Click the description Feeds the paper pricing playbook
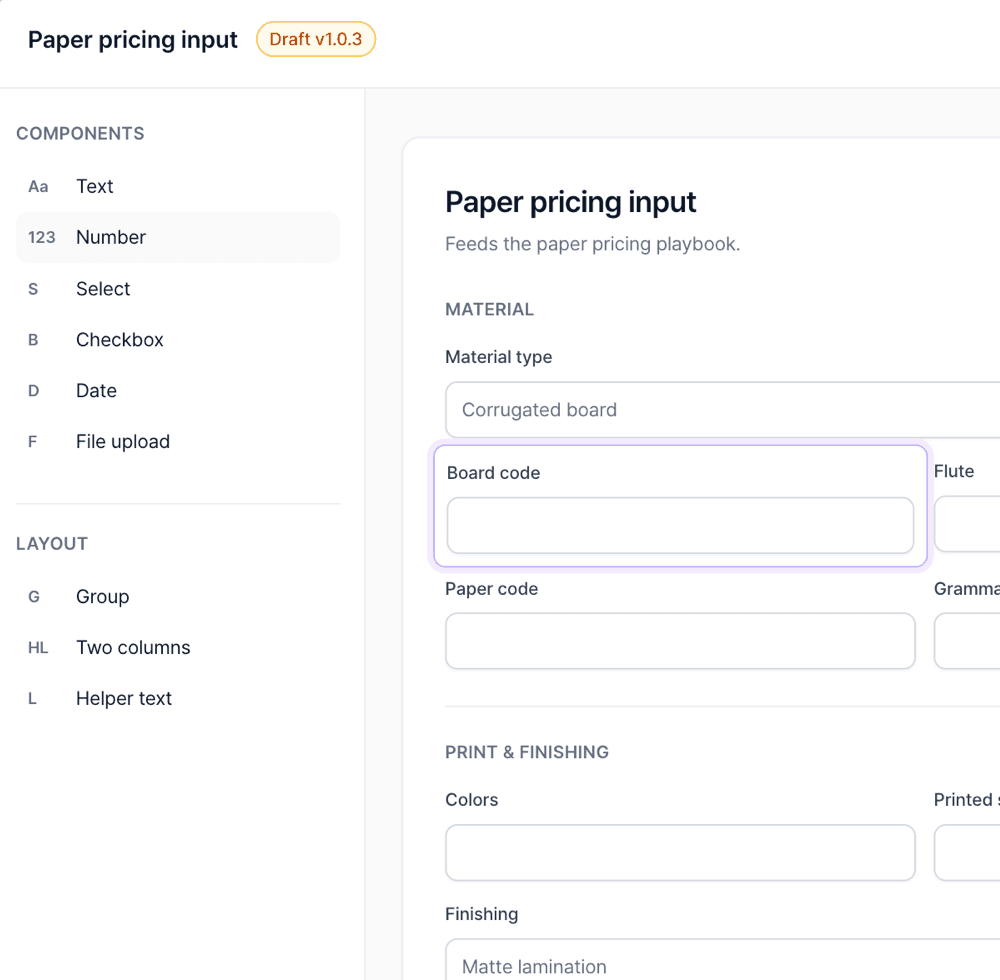This screenshot has height=980, width=1000. coord(593,244)
